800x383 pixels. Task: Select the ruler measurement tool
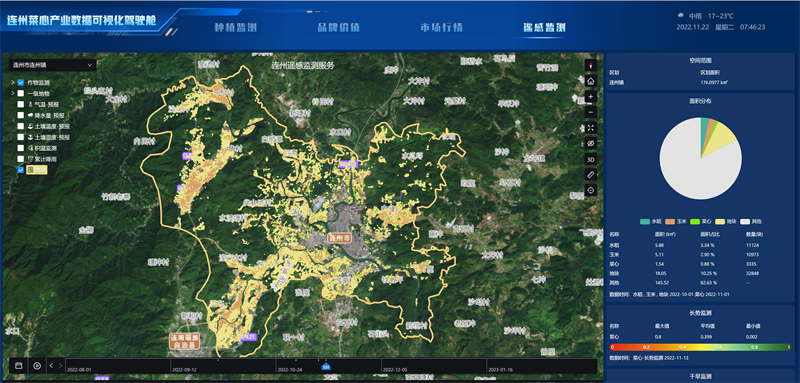(591, 174)
